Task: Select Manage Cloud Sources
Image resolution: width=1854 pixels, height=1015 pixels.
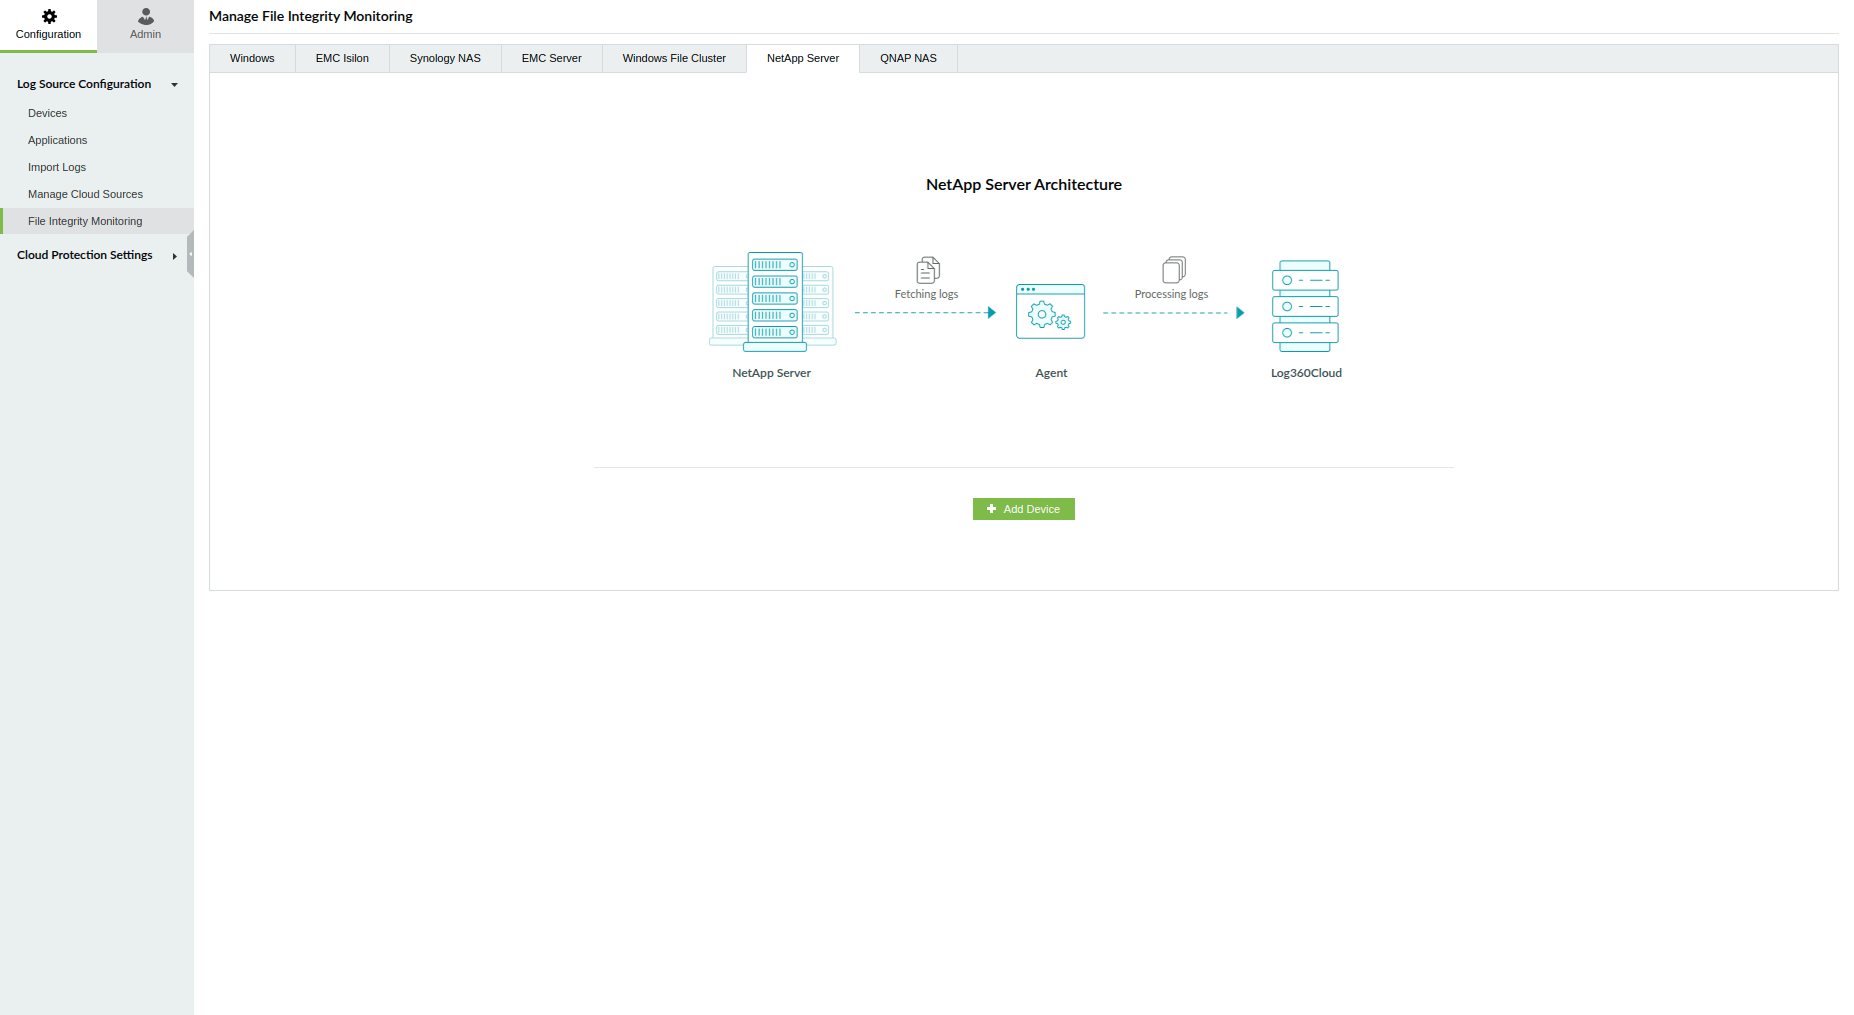Action: pos(85,194)
